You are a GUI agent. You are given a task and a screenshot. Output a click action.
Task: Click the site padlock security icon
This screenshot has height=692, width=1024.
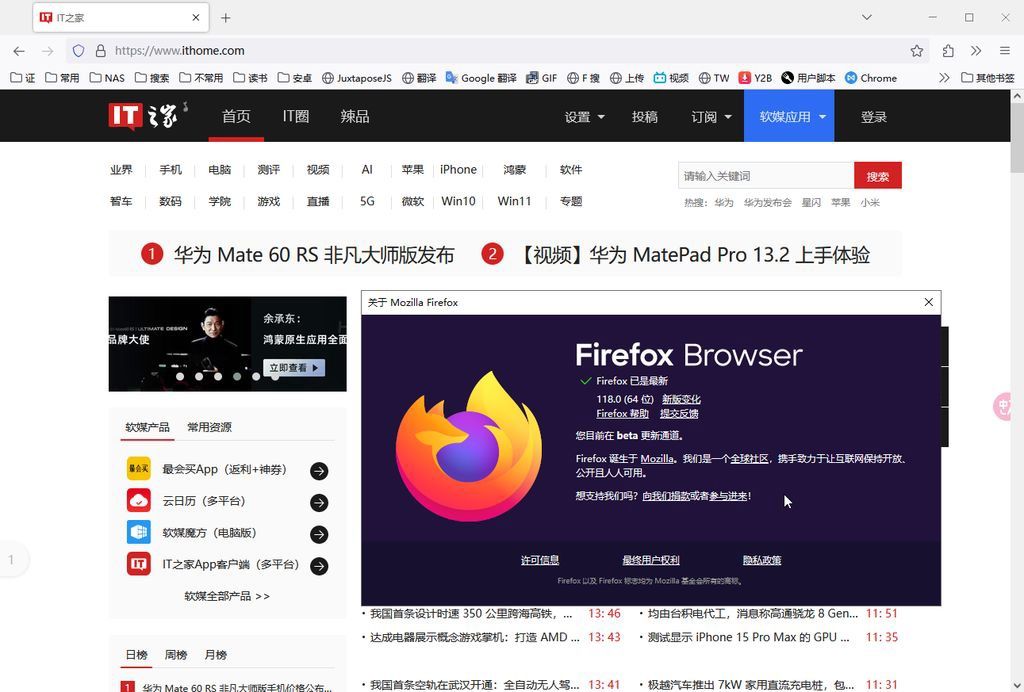[101, 51]
